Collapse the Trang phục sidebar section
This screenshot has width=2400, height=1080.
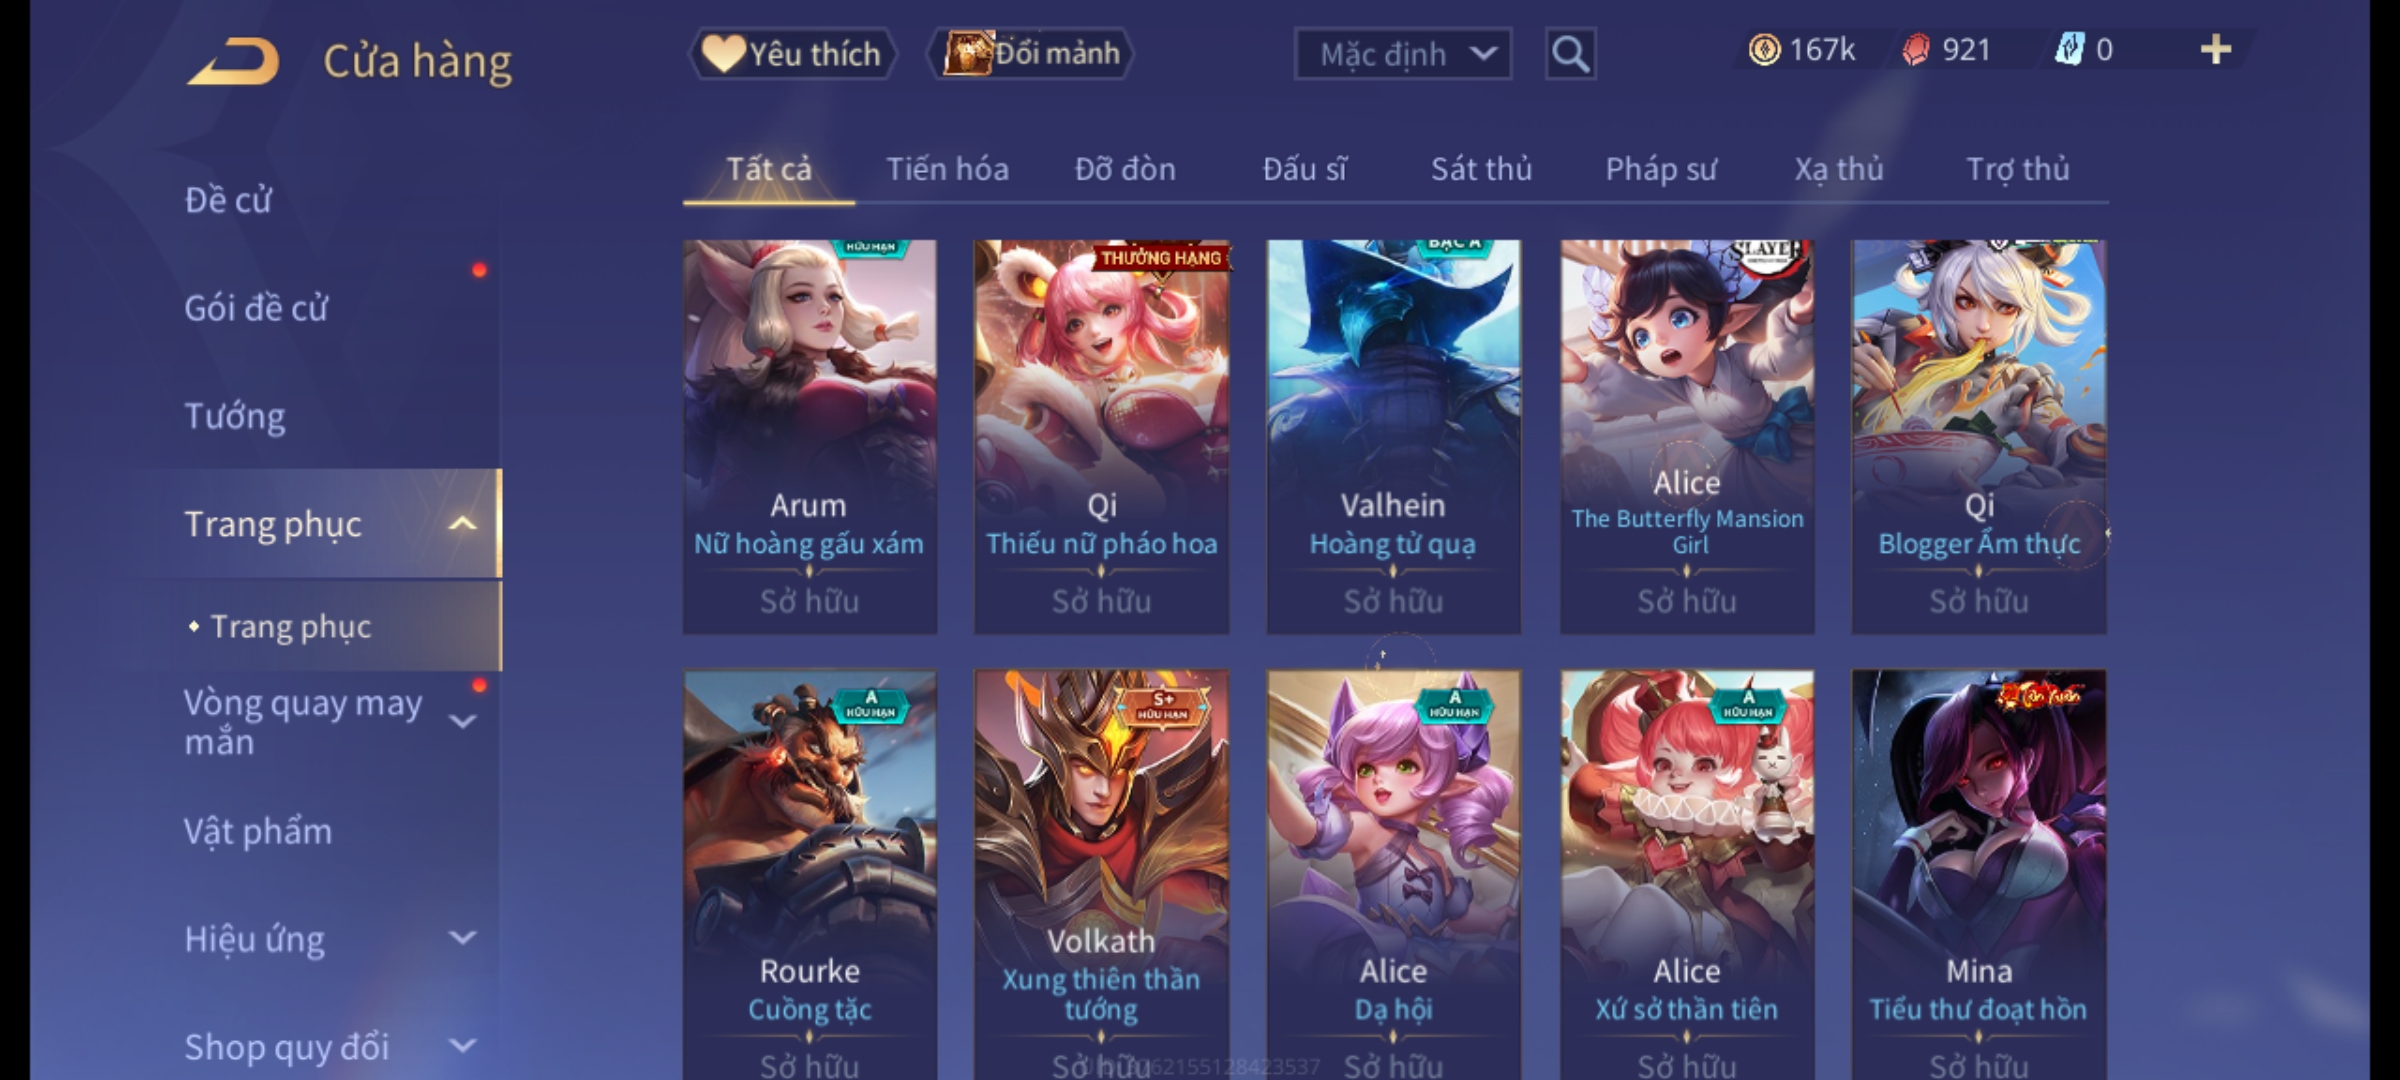click(x=462, y=524)
